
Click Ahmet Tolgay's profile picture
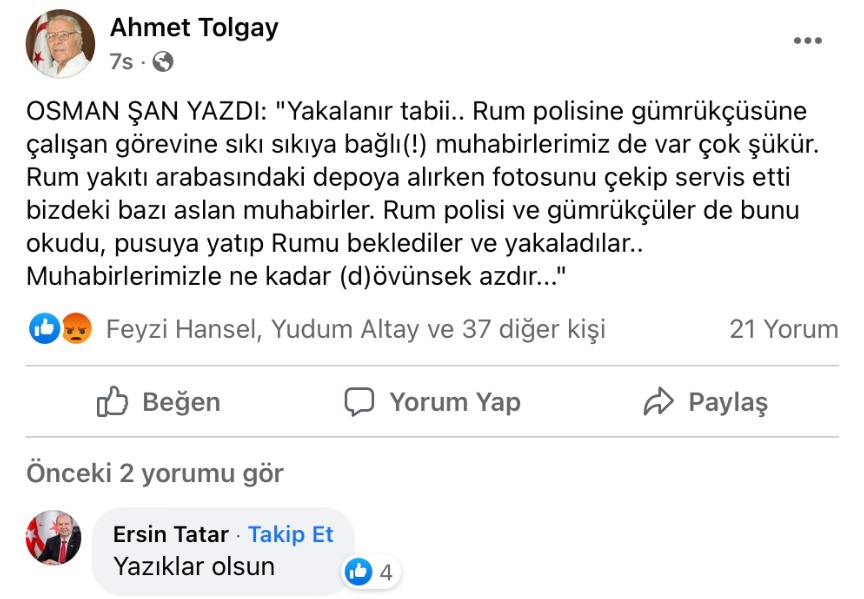point(60,44)
